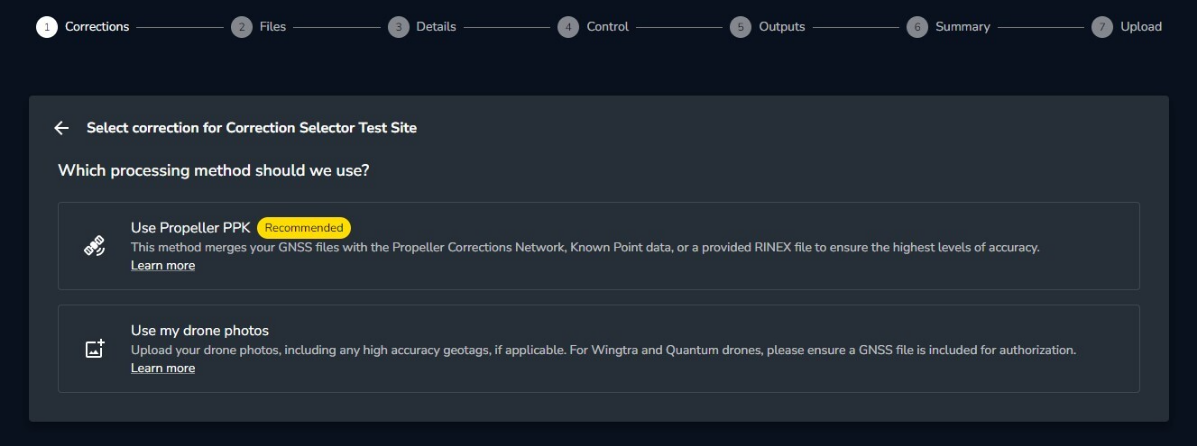Go to the Files step
The image size is (1197, 447).
point(272,27)
